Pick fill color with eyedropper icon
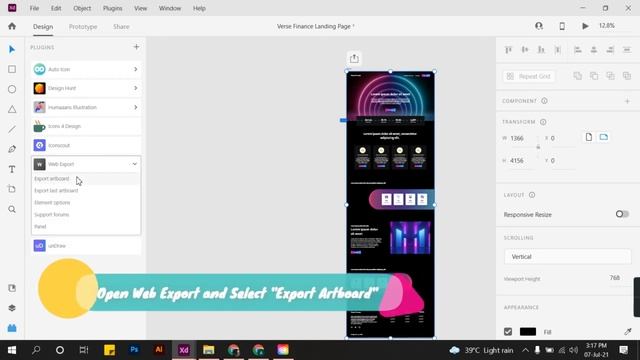The height and width of the screenshot is (360, 640). point(628,331)
